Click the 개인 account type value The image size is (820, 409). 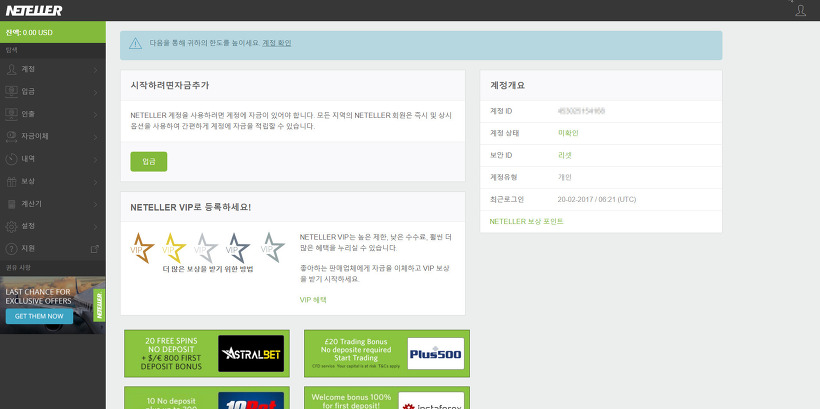point(565,177)
